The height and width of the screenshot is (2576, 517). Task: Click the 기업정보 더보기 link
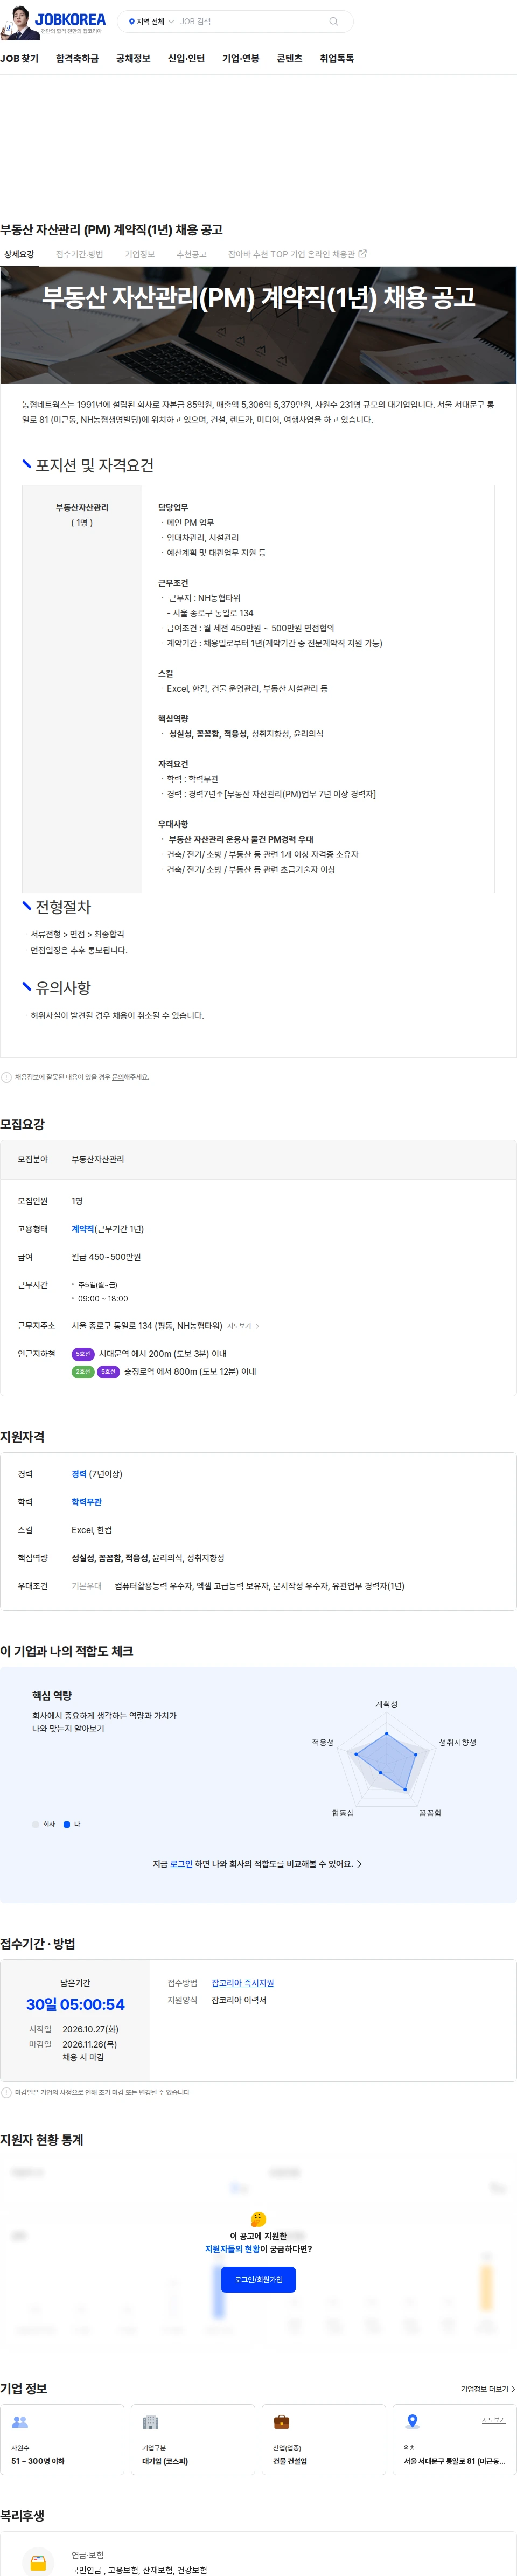tap(487, 2389)
